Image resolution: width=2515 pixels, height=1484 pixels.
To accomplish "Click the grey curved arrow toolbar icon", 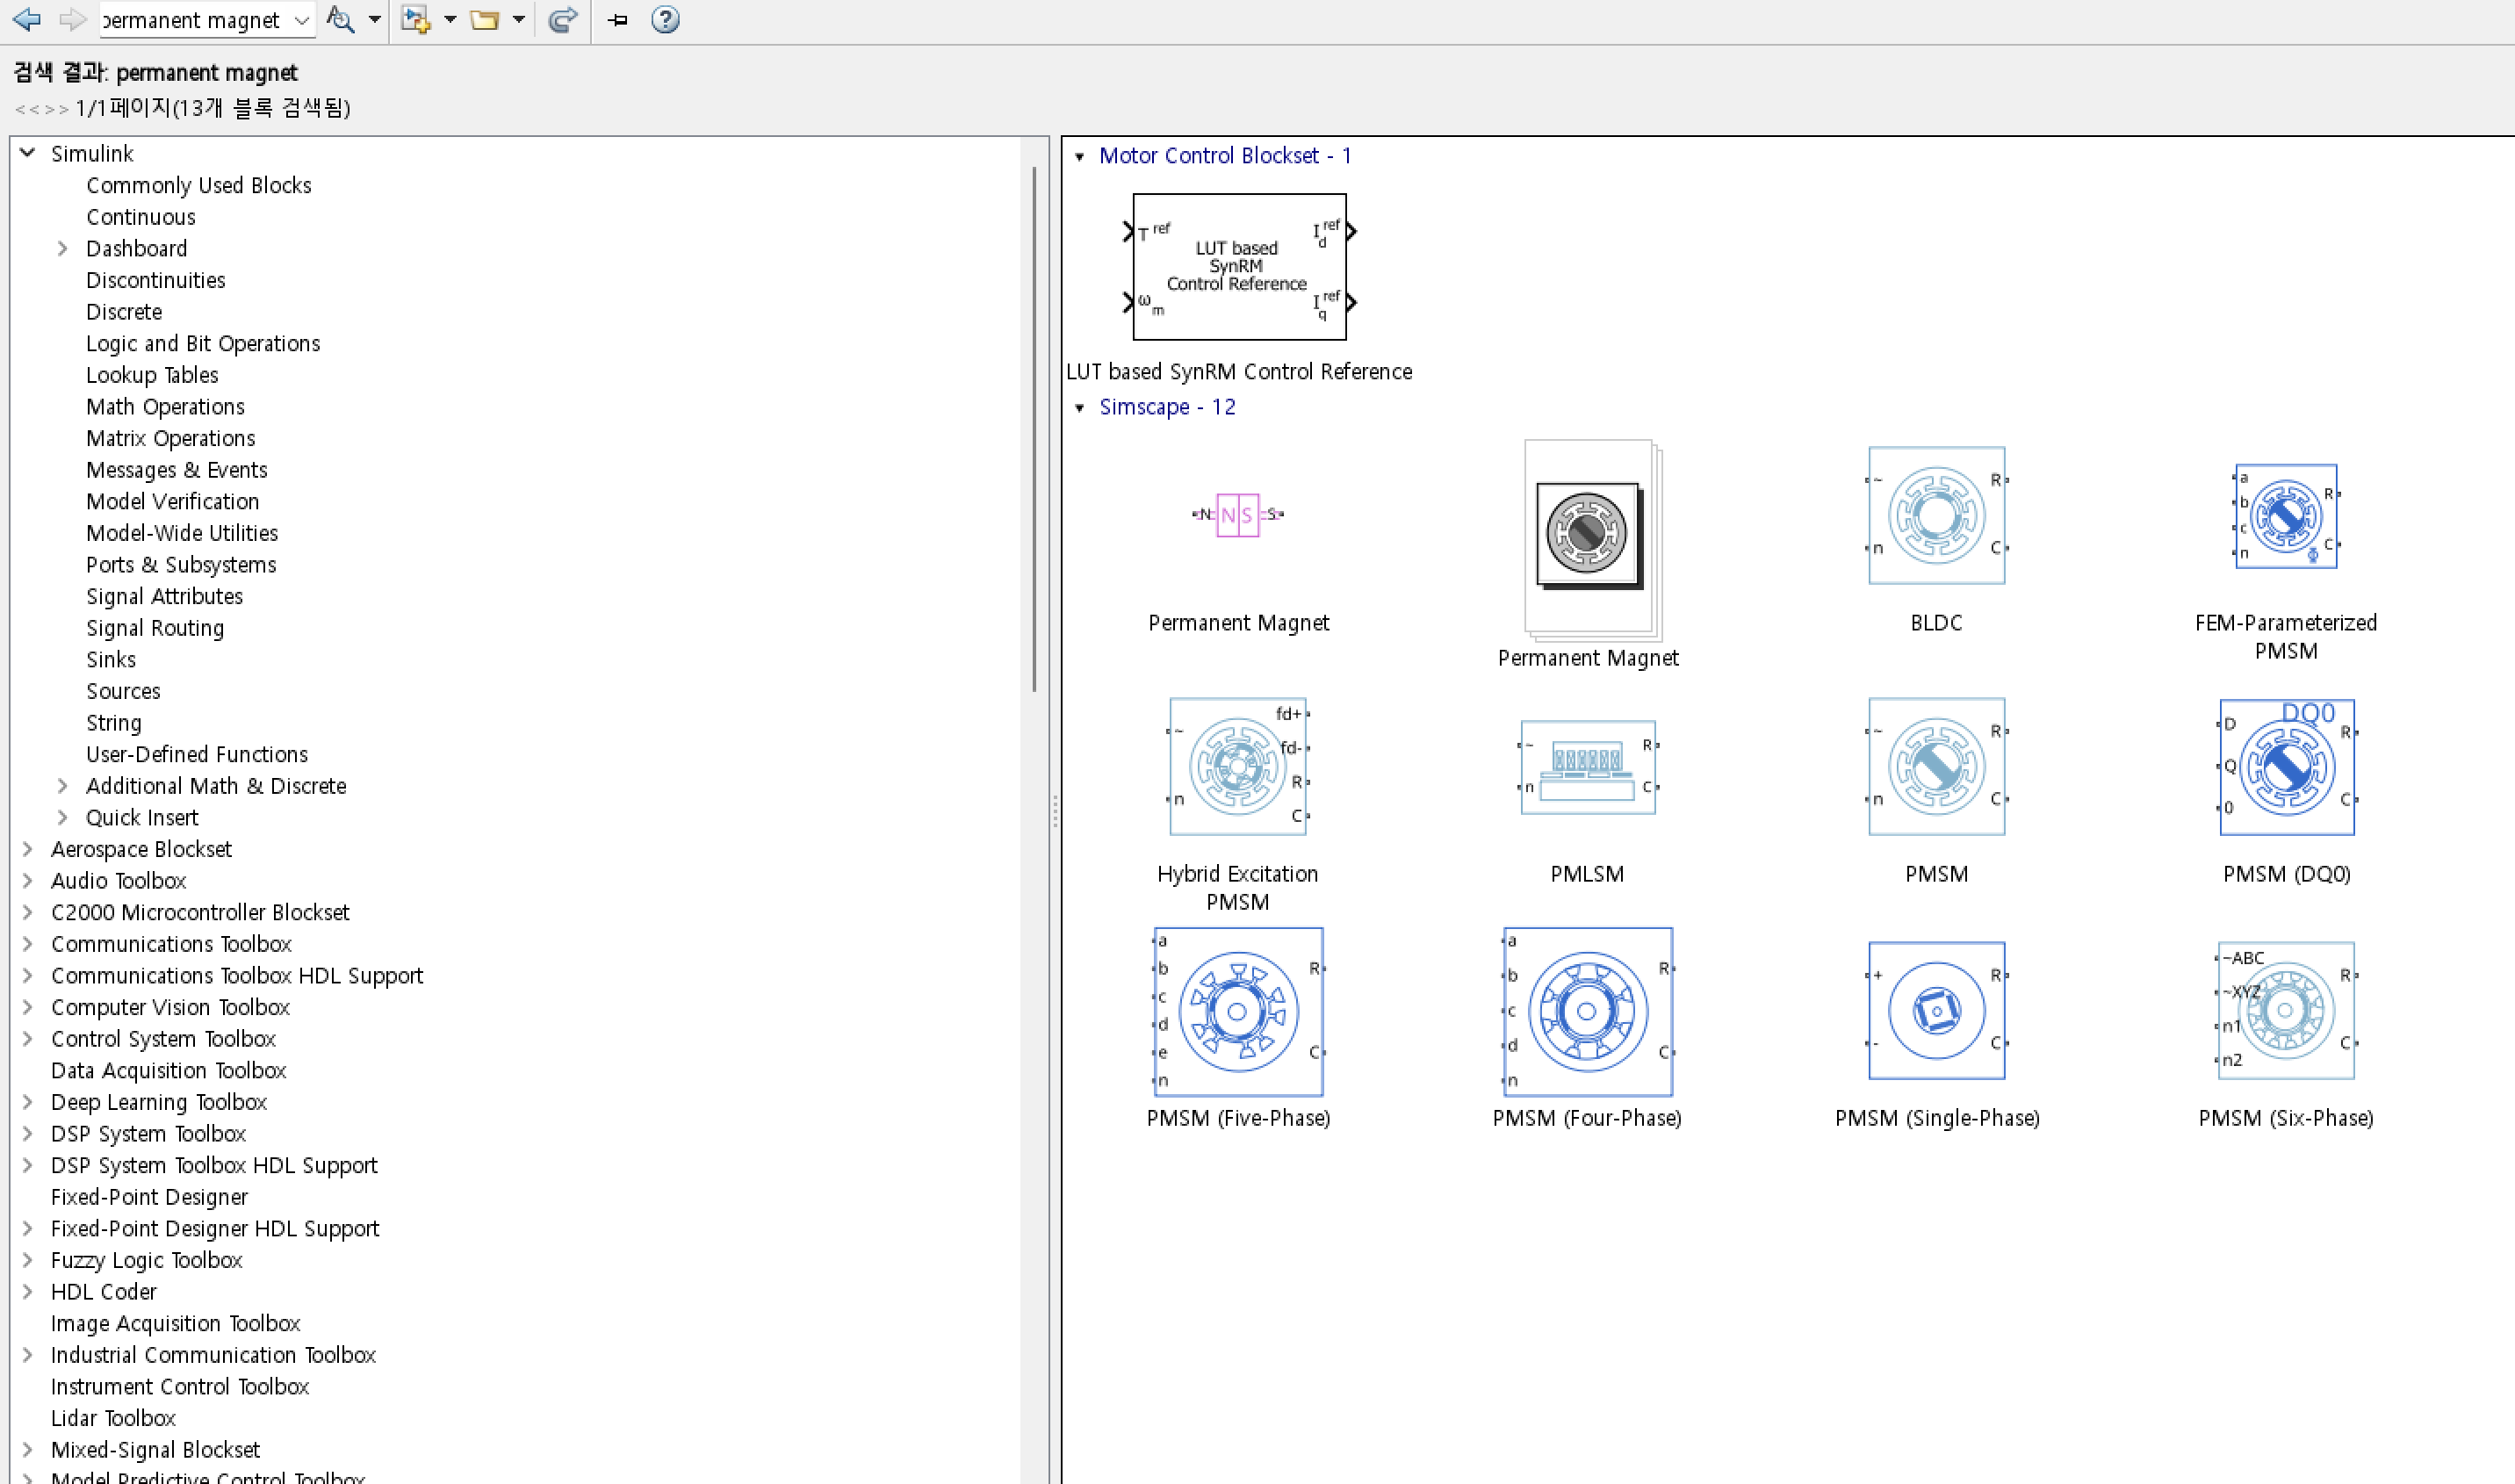I will (x=563, y=19).
